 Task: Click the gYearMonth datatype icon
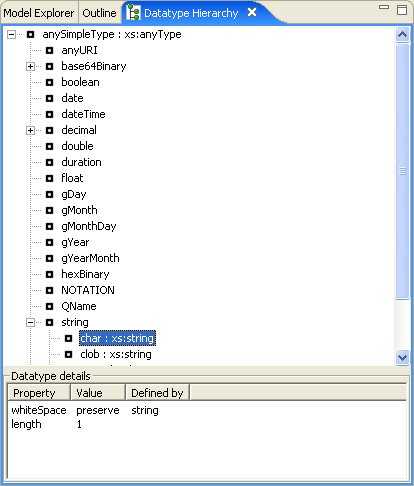pyautogui.click(x=49, y=258)
